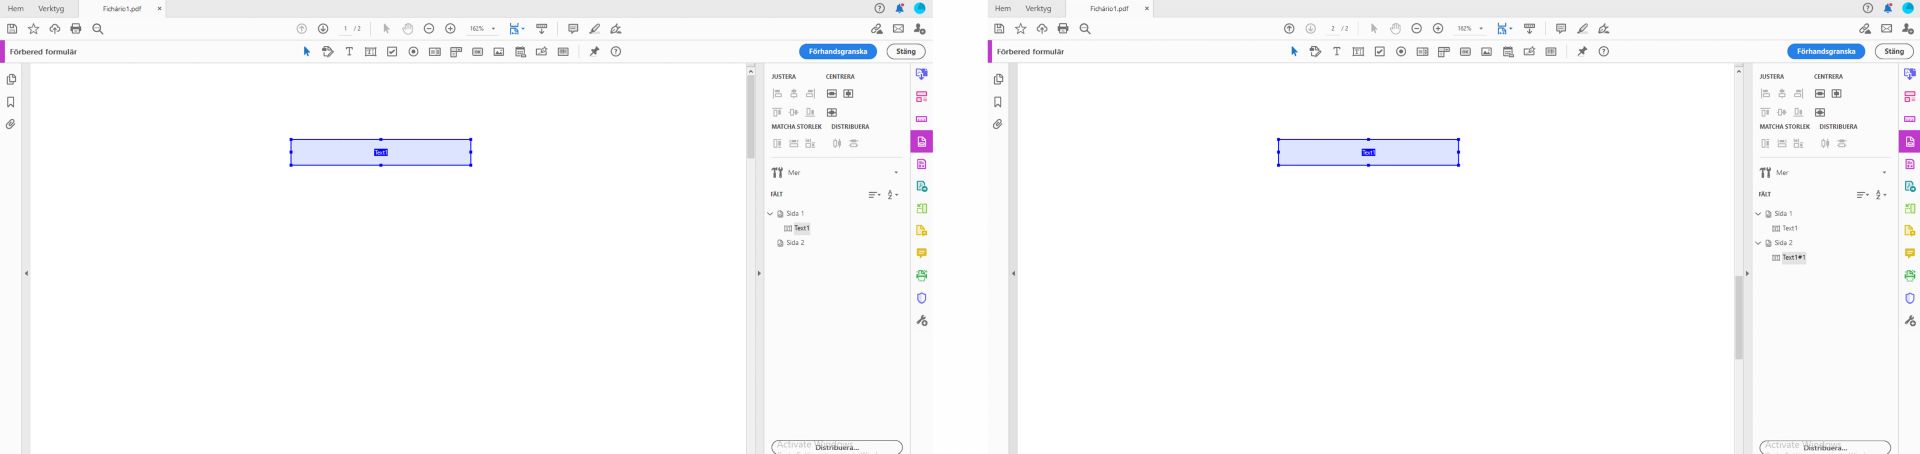Star the file in page 1/2 window
1920x454 pixels.
(33, 29)
